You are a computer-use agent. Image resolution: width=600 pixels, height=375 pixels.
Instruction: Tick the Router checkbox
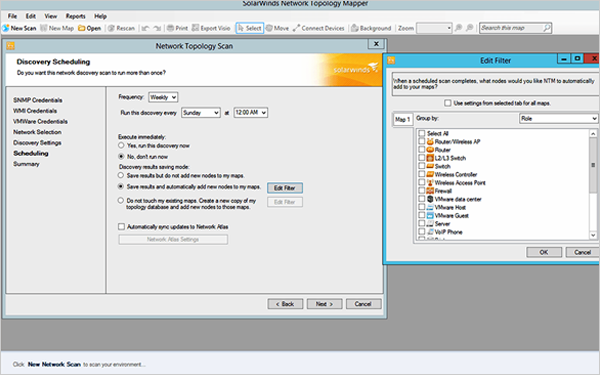coord(422,150)
